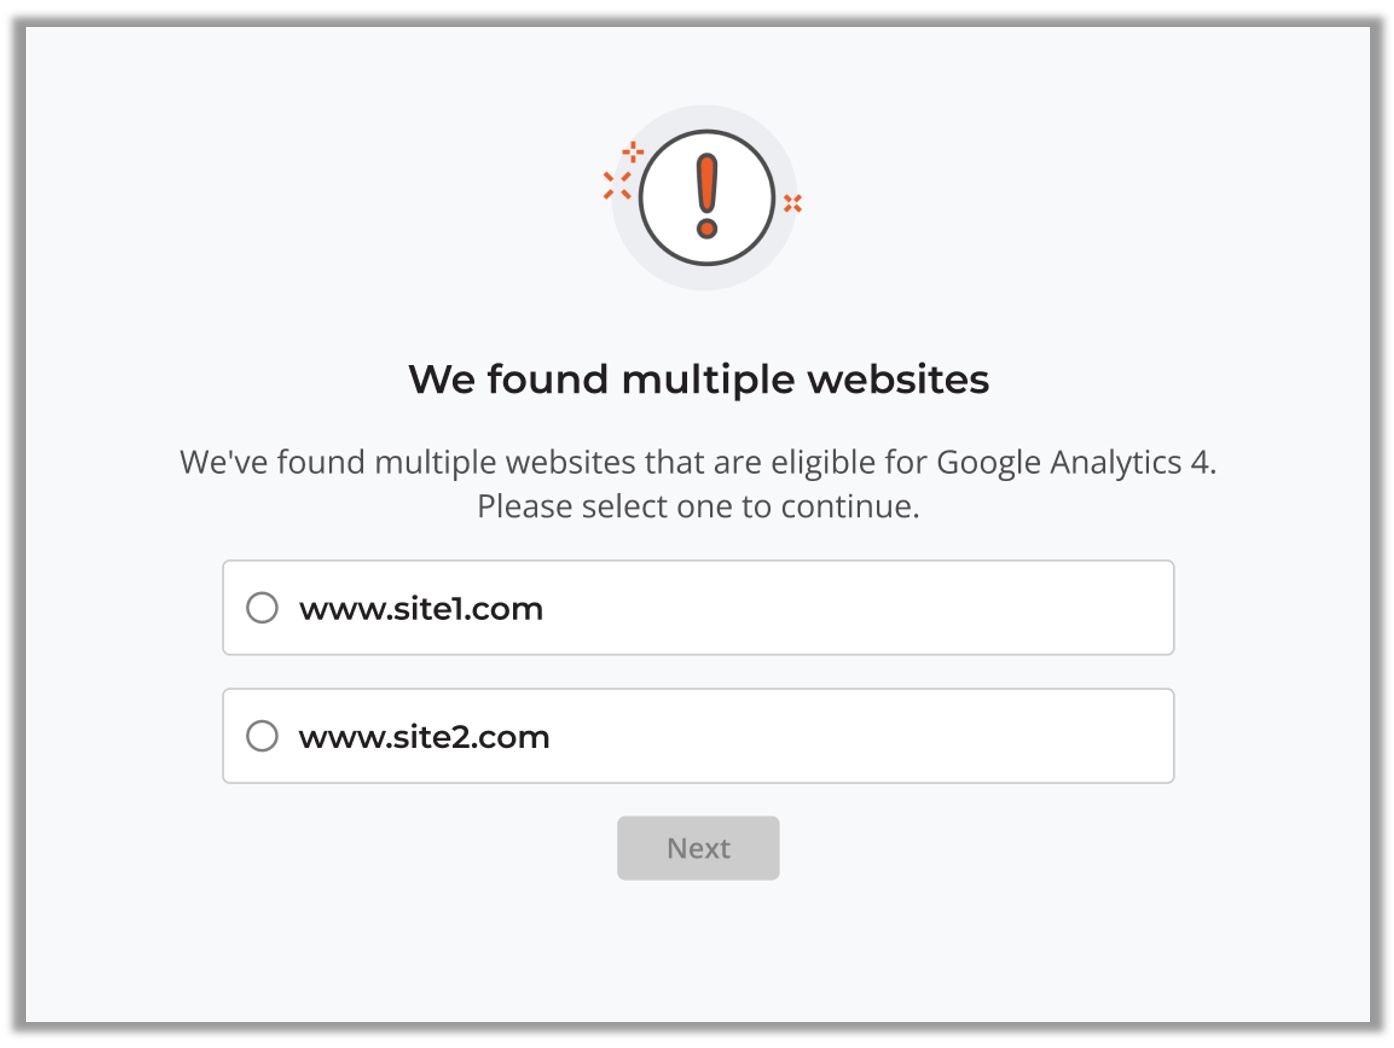Click the word 'websites' in the bold heading
Screen dimensions: 1394x1048
click(898, 380)
